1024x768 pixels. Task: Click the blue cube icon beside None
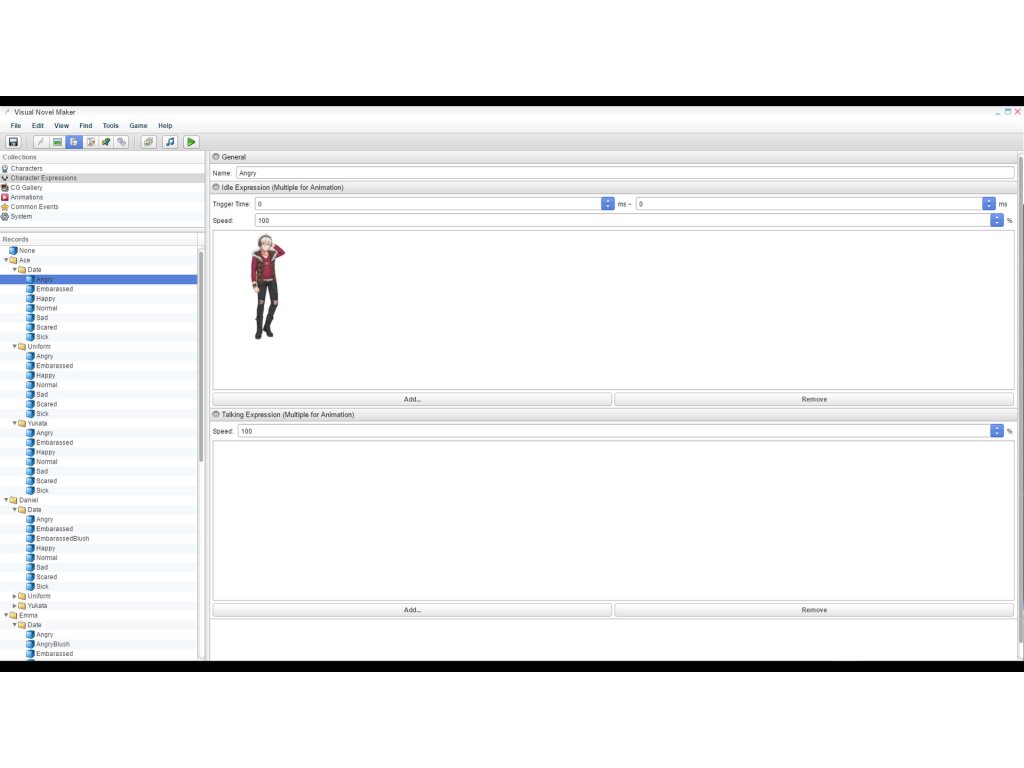[13, 251]
